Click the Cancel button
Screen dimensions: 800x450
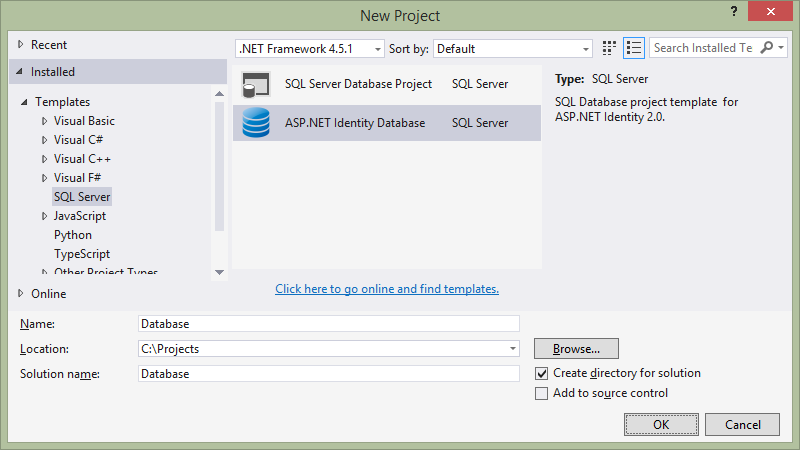742,424
